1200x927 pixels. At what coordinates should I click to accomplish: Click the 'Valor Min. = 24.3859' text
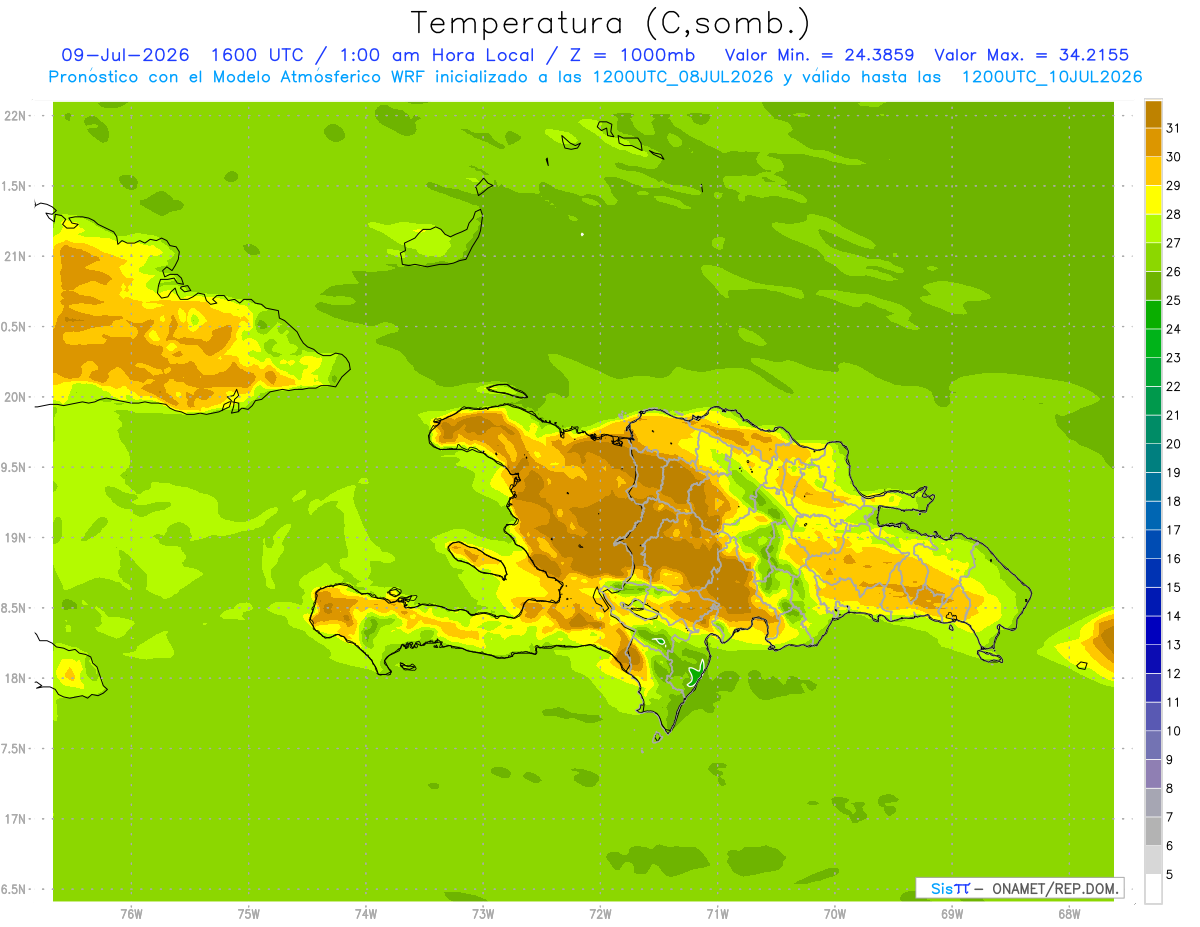pyautogui.click(x=819, y=55)
